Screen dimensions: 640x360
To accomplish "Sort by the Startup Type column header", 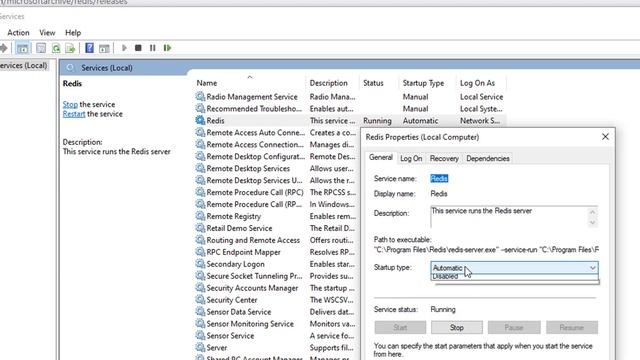I will 427,83.
